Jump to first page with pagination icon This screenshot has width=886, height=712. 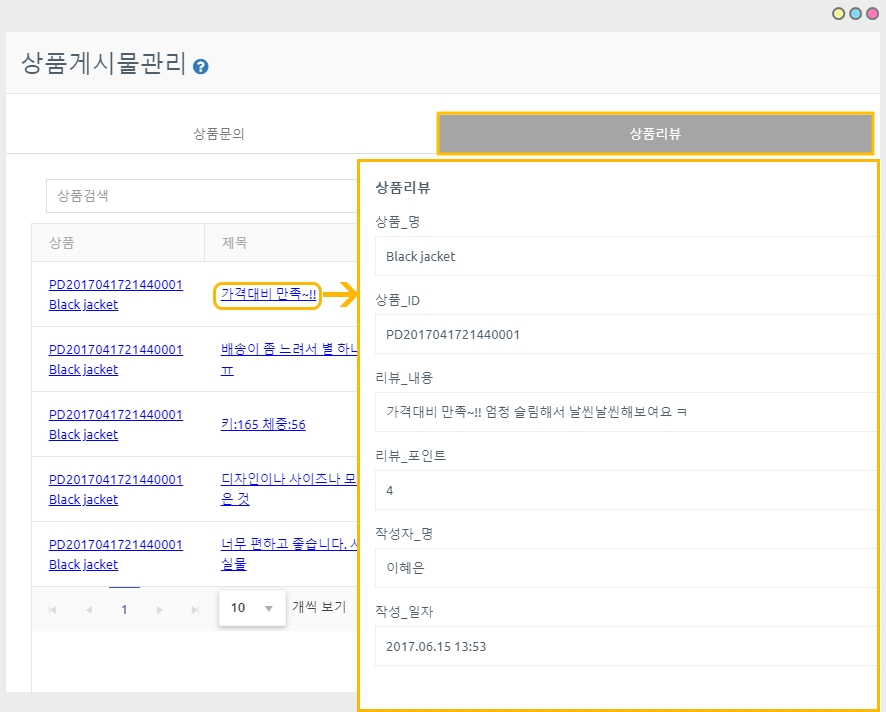coord(52,609)
